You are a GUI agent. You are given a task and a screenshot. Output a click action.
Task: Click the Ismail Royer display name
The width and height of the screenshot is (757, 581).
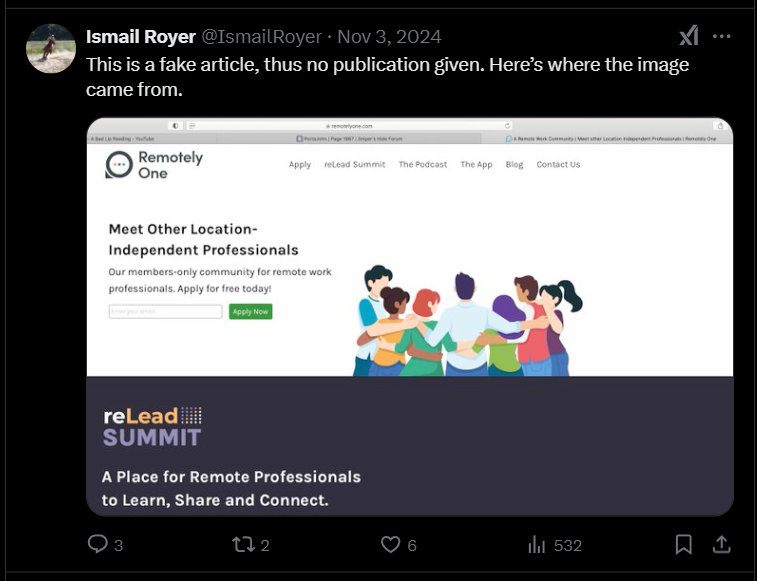coord(140,37)
